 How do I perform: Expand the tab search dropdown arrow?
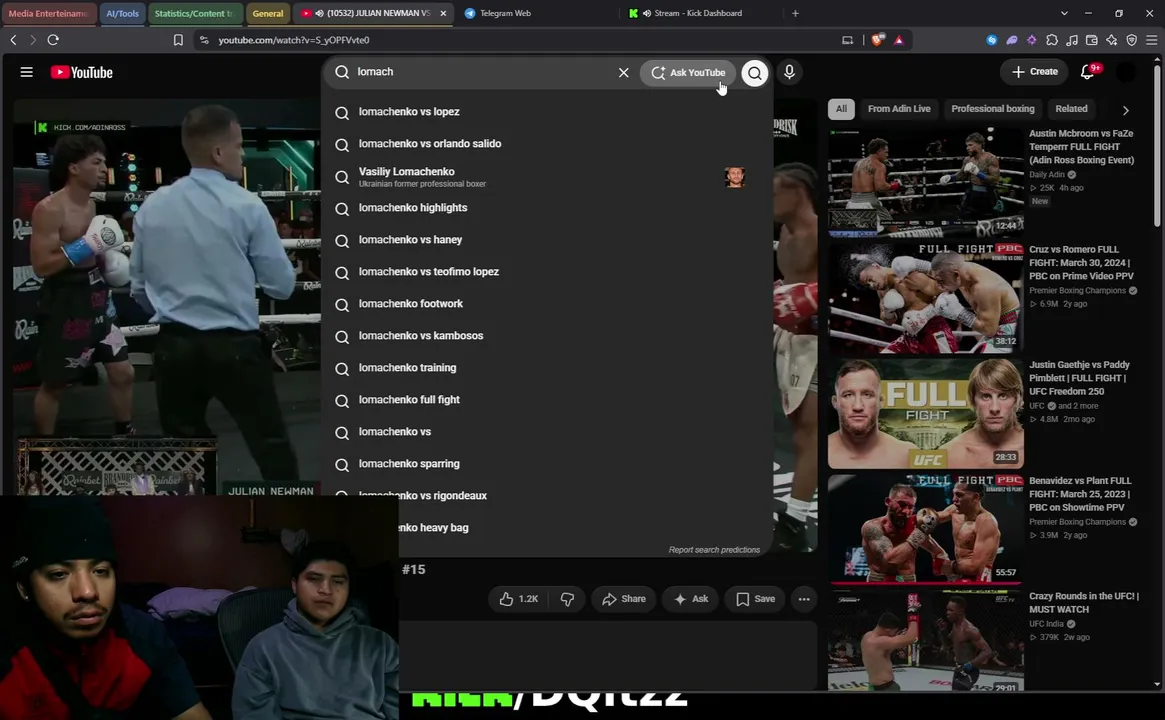1064,13
